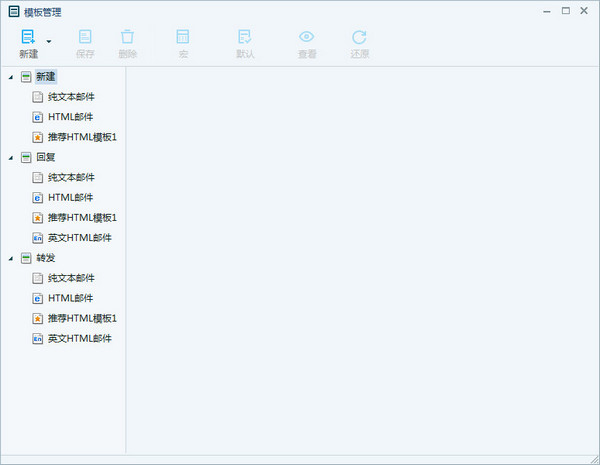
Task: Collapse the 新建 tree group arrow
Action: (x=11, y=77)
